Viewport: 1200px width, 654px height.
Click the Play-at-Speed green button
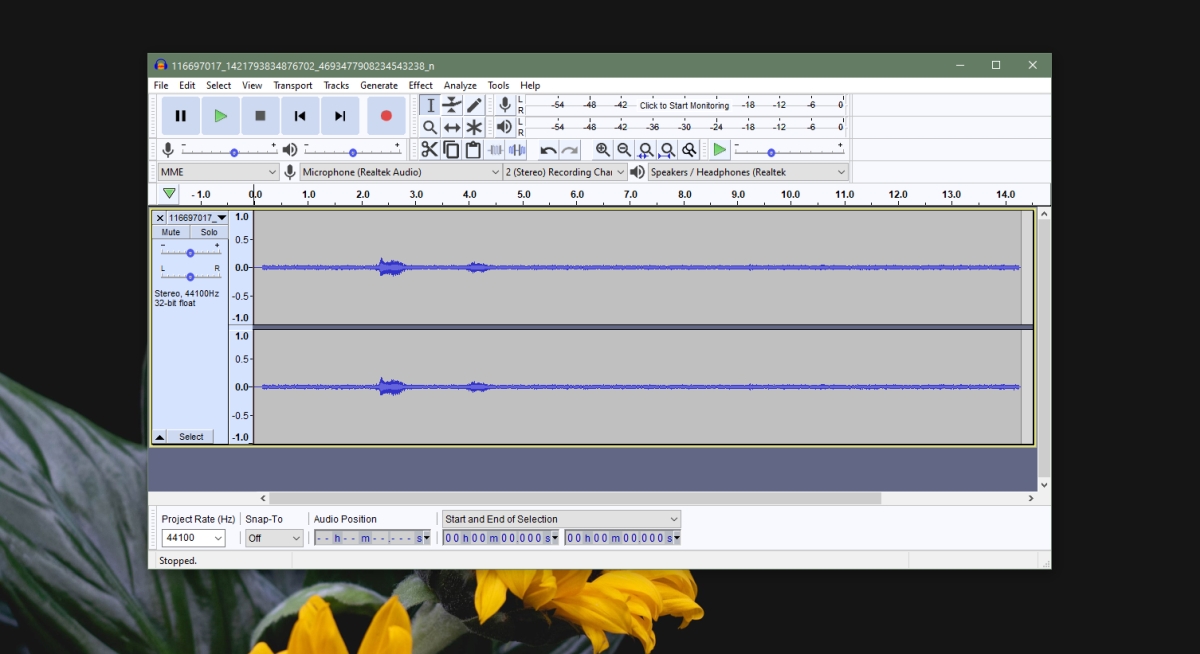pos(719,150)
